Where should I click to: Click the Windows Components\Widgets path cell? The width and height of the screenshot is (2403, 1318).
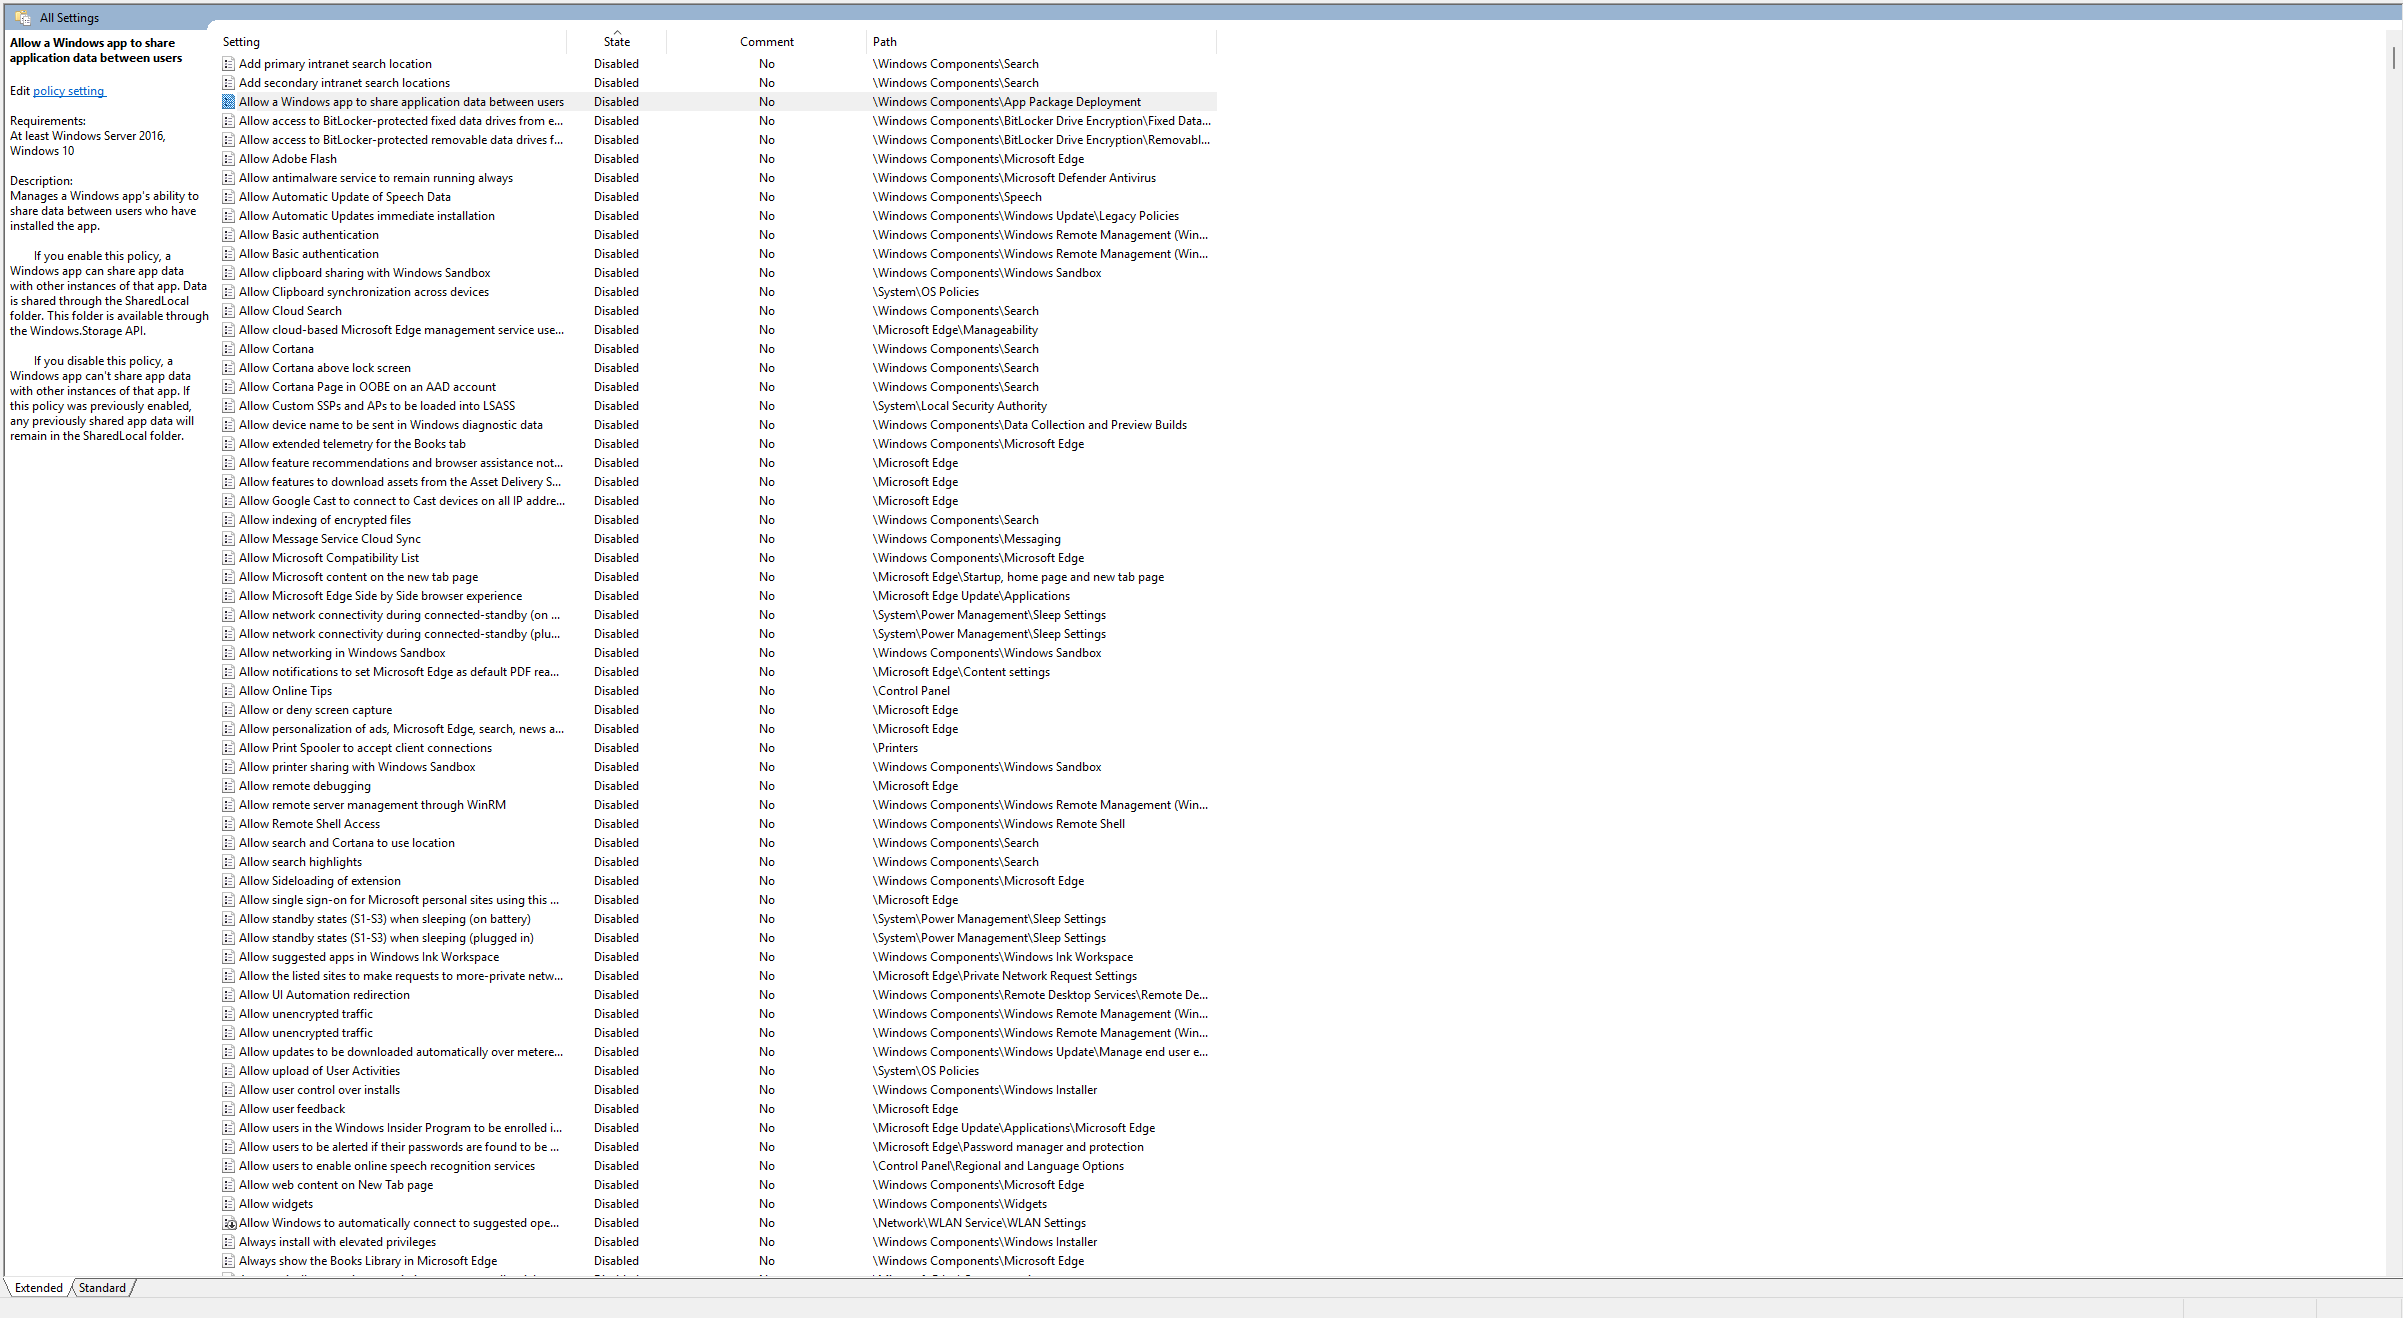point(960,1204)
